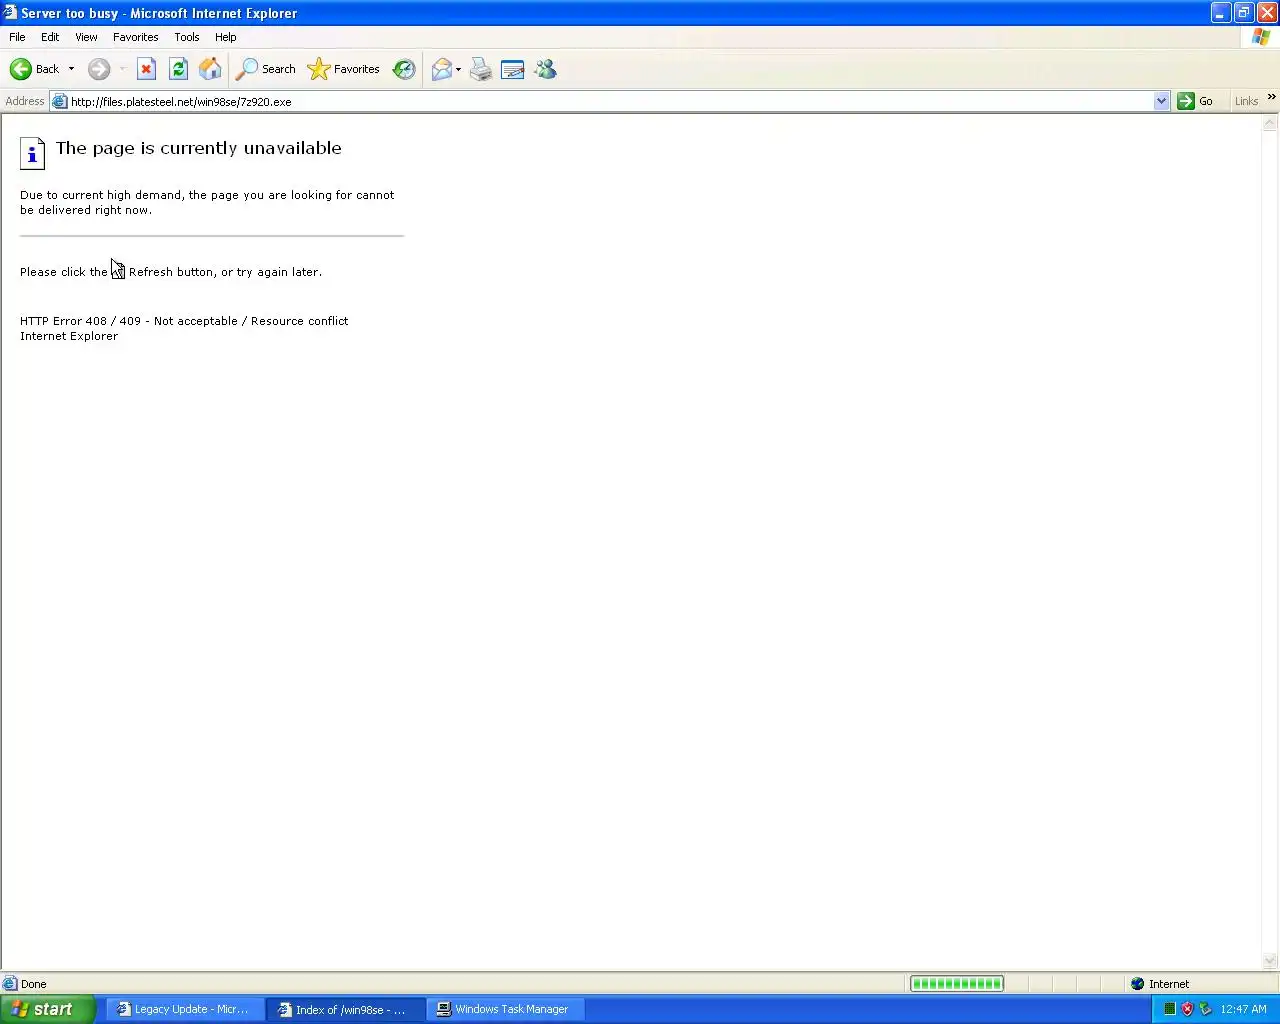The width and height of the screenshot is (1280, 1024).
Task: Open the File menu
Action: [17, 37]
